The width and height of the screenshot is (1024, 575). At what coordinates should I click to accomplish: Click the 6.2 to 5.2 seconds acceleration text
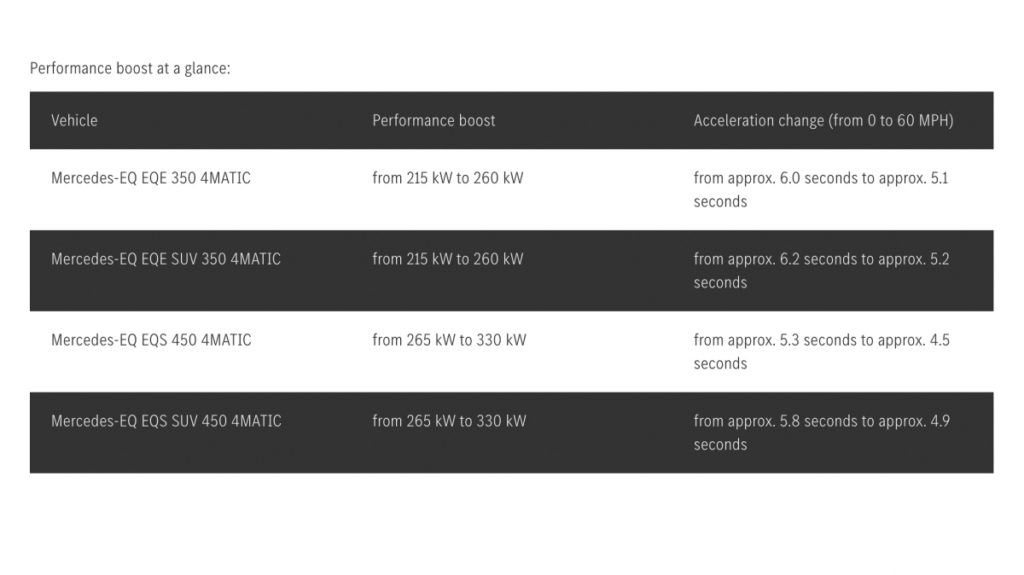pyautogui.click(x=822, y=271)
